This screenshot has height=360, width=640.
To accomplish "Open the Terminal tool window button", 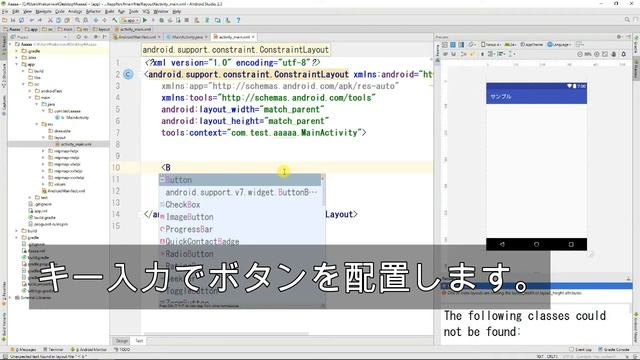I will (53, 350).
